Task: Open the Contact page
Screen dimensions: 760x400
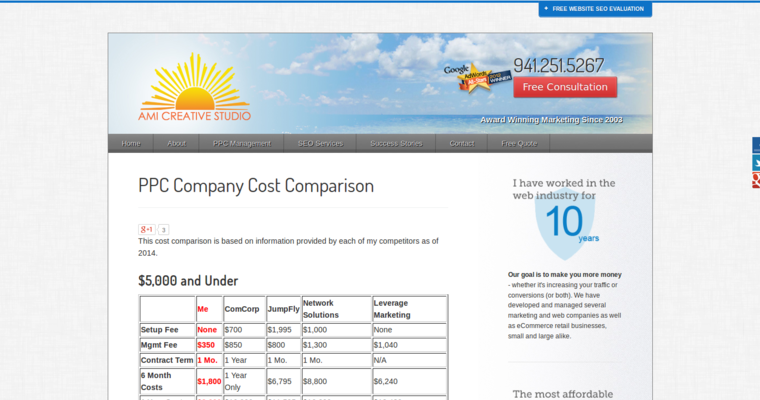Action: tap(462, 143)
